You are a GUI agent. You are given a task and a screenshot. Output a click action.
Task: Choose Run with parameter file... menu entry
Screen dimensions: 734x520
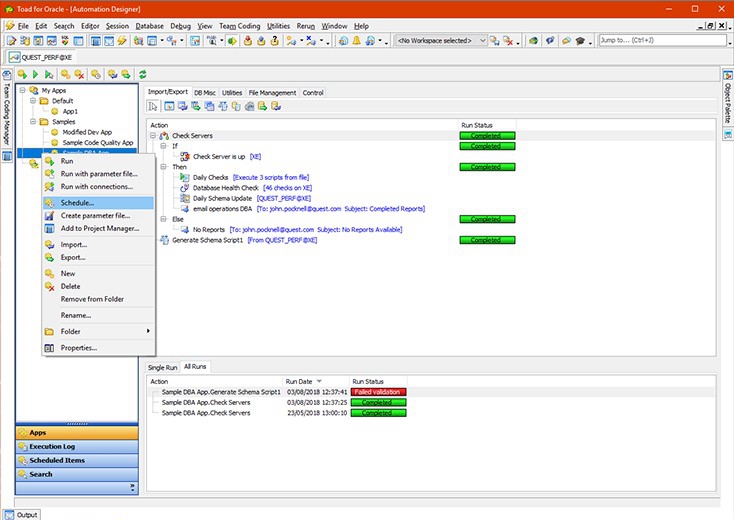click(98, 174)
